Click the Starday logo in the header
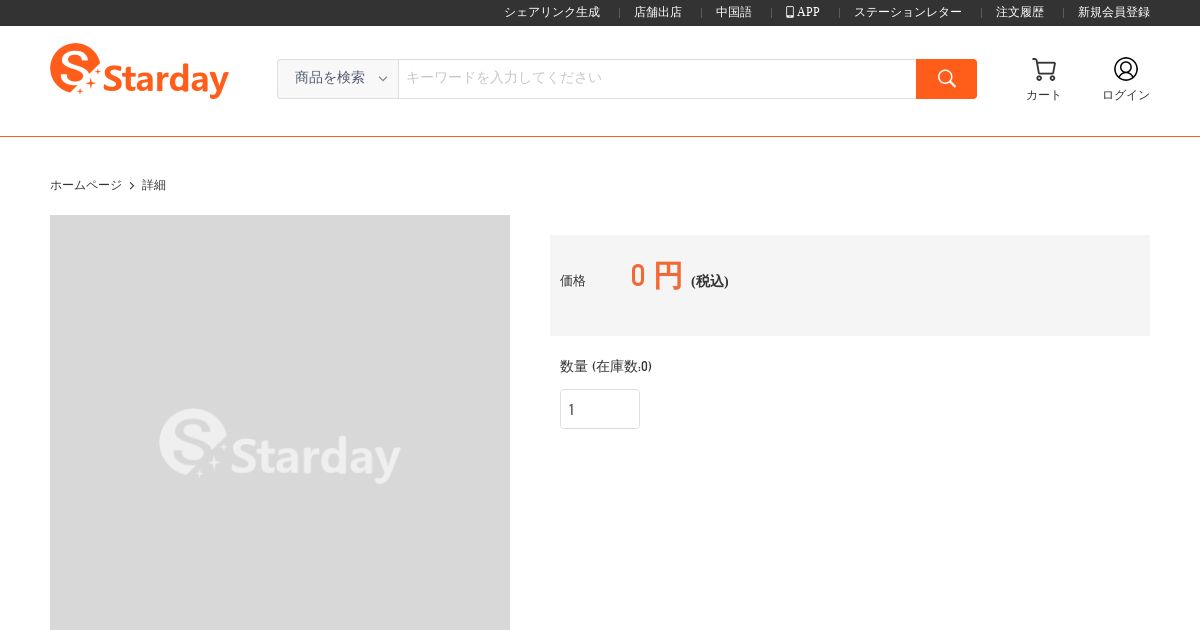The width and height of the screenshot is (1200, 630). pos(139,71)
